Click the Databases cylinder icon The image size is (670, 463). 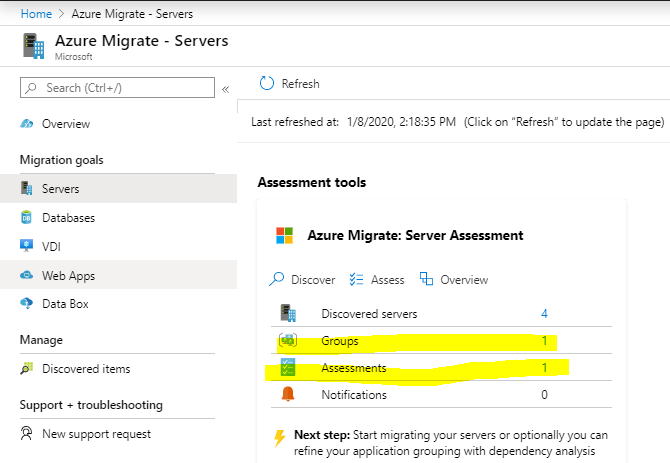tap(26, 217)
